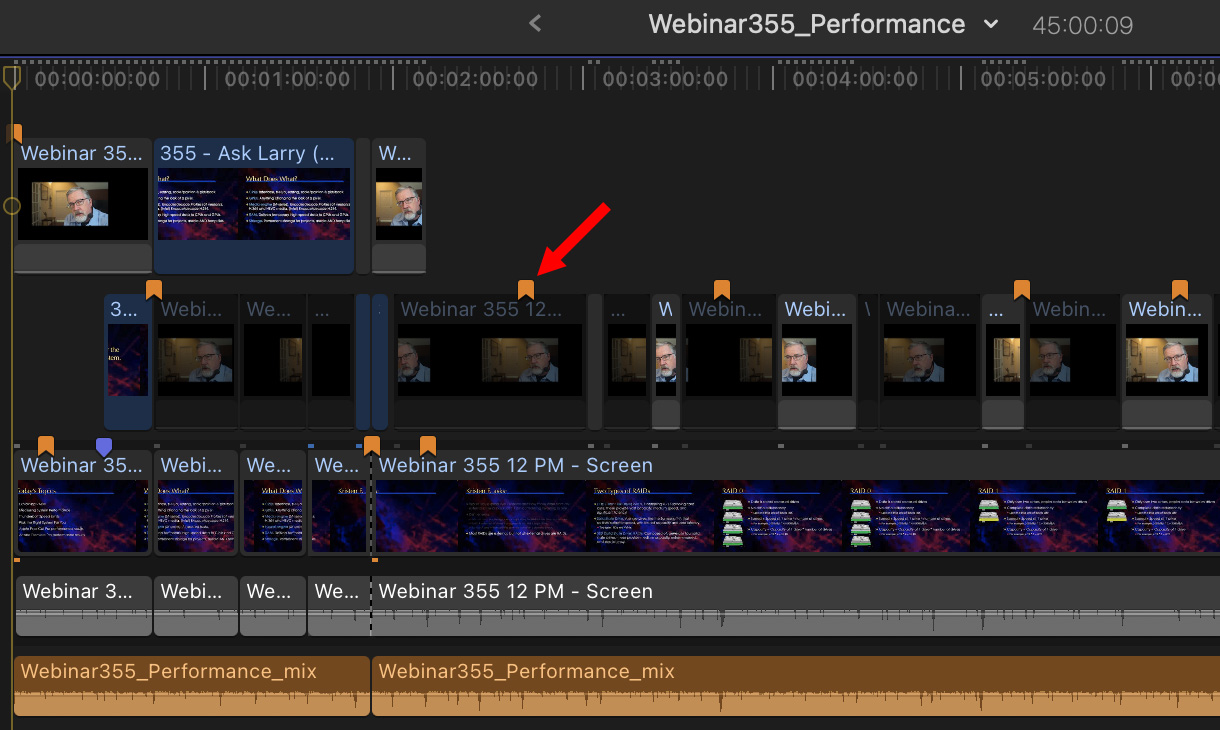1220x730 pixels.
Task: Select the Webinar 355 12 PM - Screen video clip
Action: pos(795,510)
